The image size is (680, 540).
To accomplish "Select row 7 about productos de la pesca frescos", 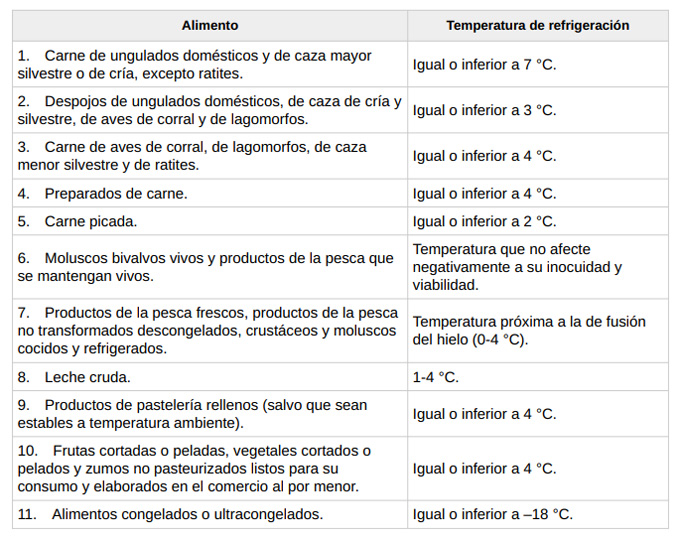I will click(207, 331).
